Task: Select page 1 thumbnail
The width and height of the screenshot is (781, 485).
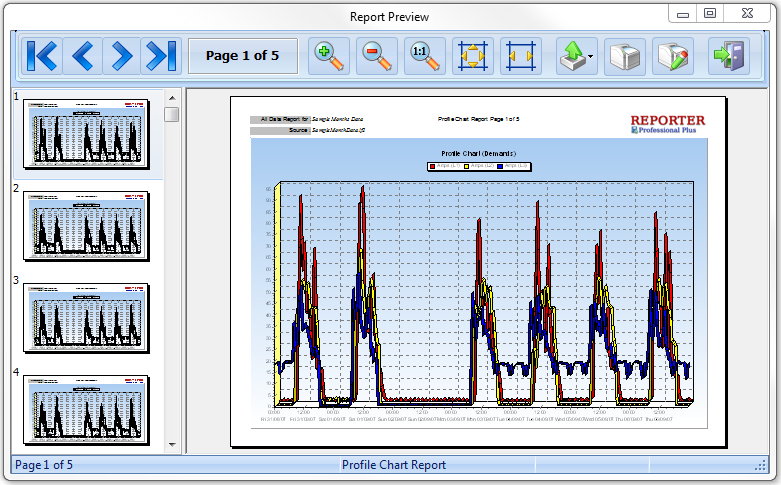Action: coord(86,133)
